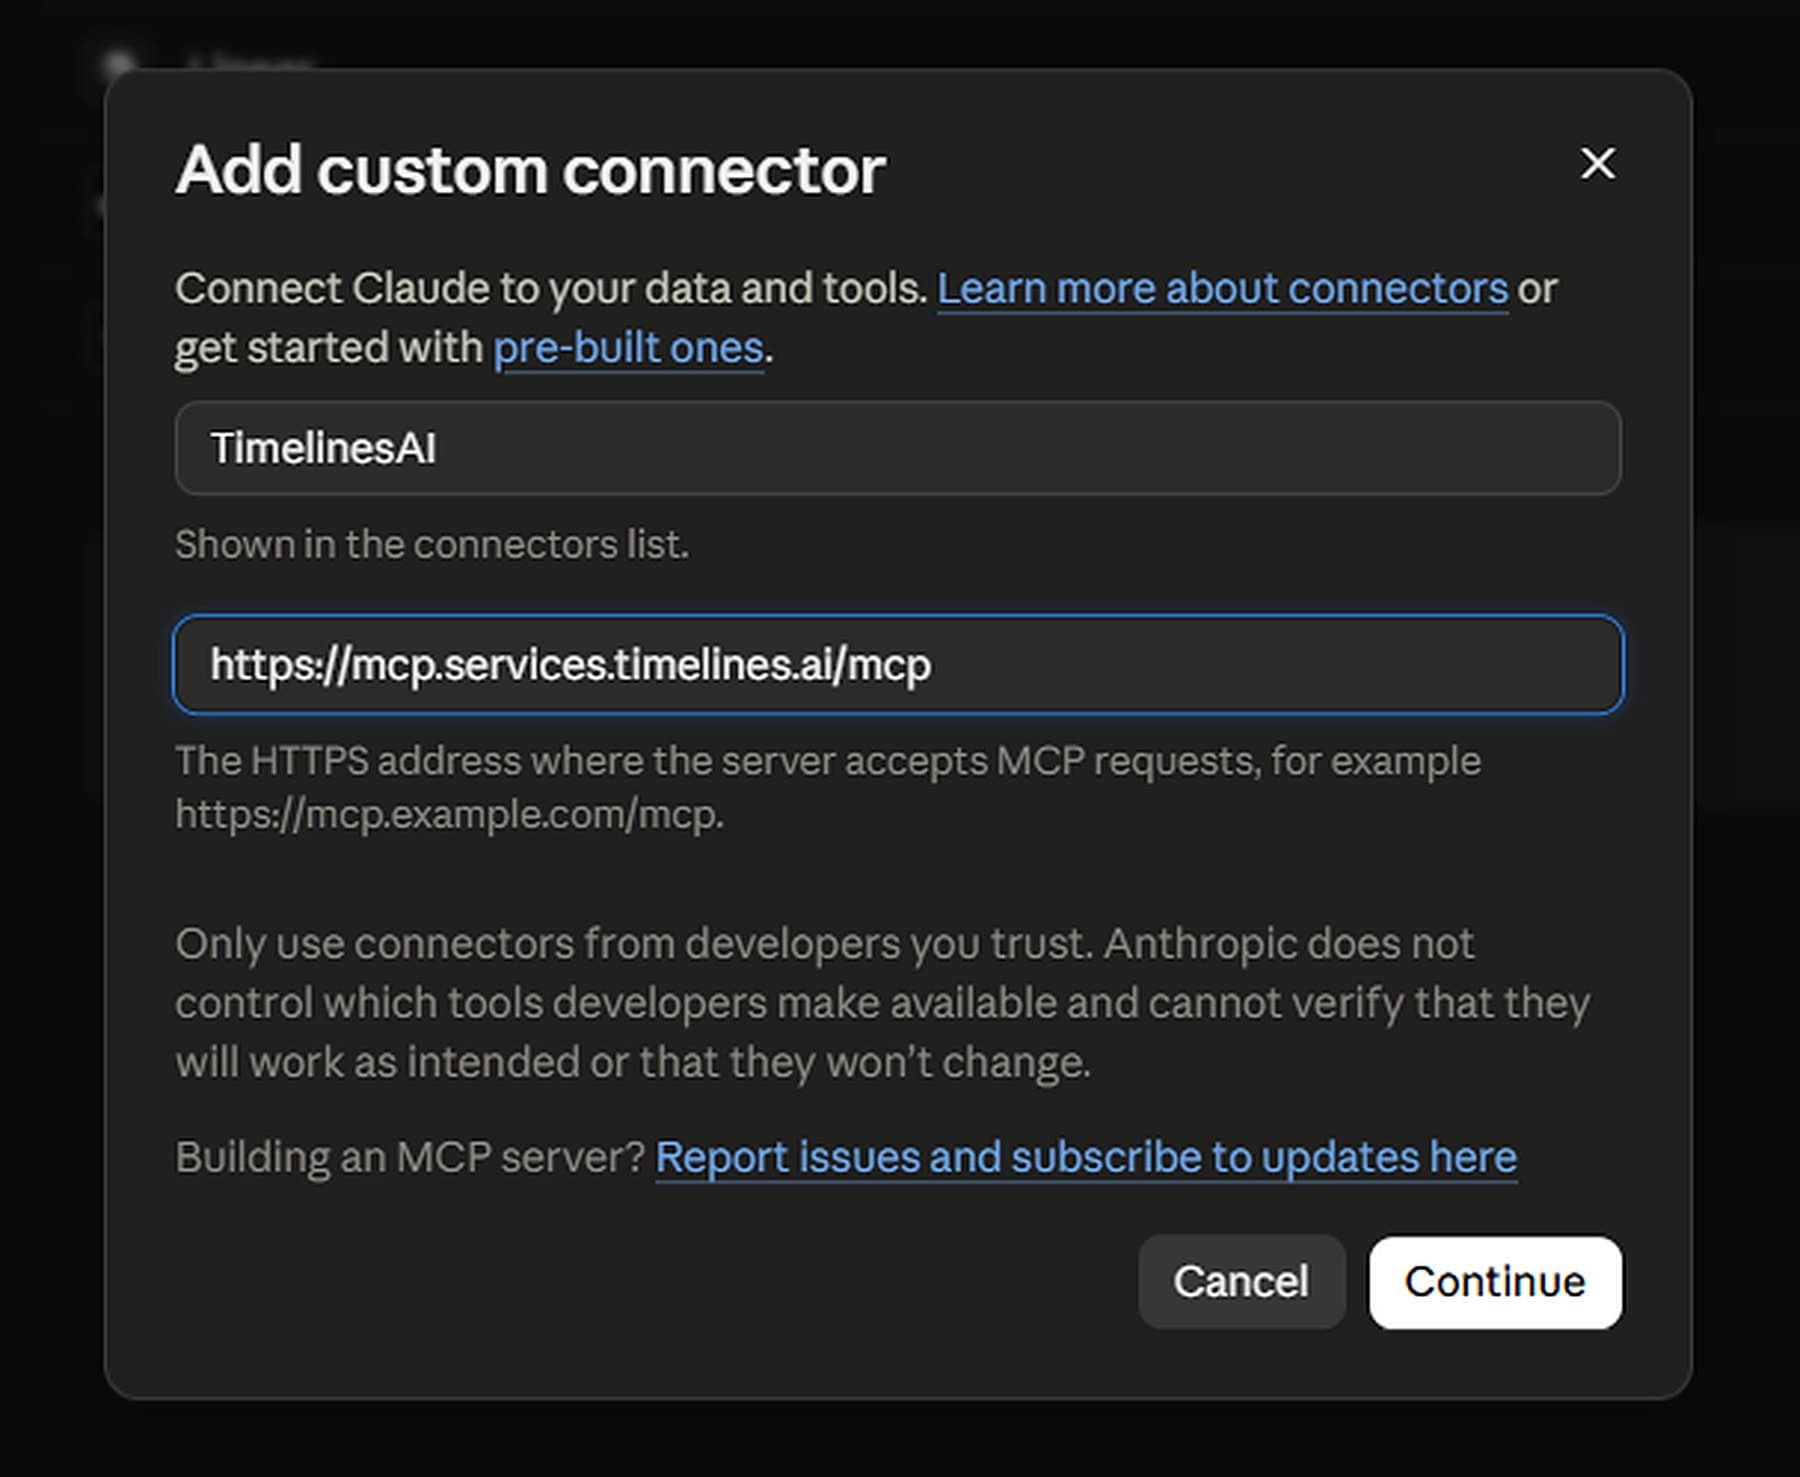Image resolution: width=1800 pixels, height=1477 pixels.
Task: Cancel adding the custom connector
Action: coord(1241,1282)
